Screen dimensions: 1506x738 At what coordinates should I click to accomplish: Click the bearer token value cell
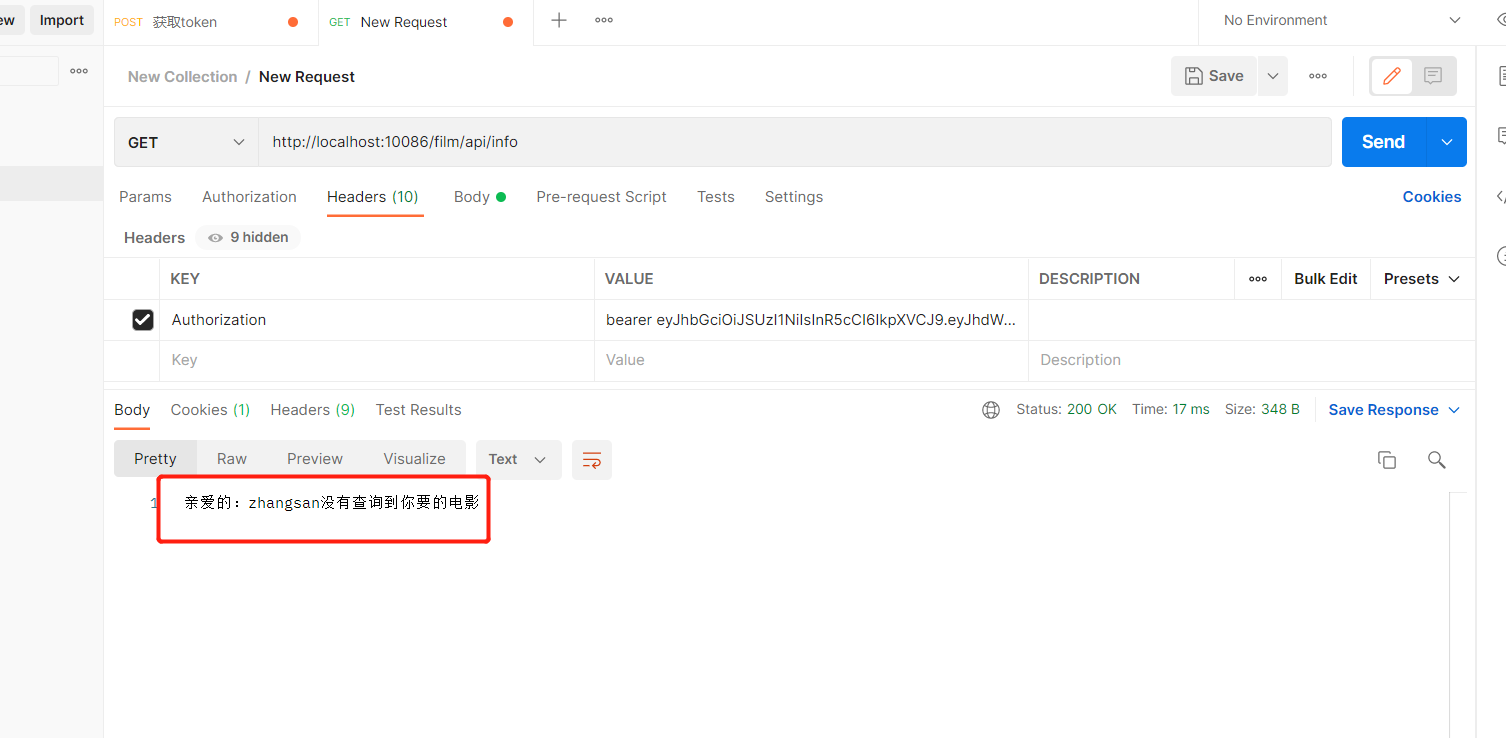(811, 320)
